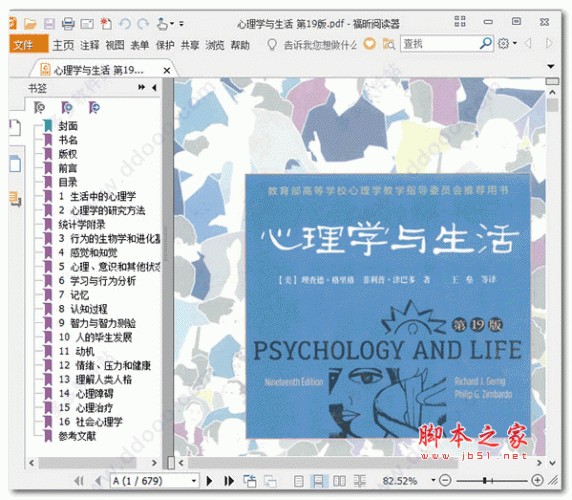The image size is (572, 500).
Task: Click the folder search icon
Action: point(389,44)
